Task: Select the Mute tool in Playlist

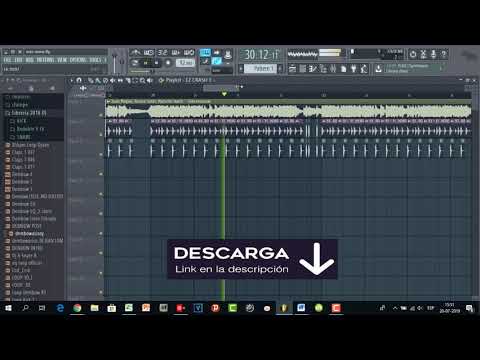Action: (x=113, y=80)
